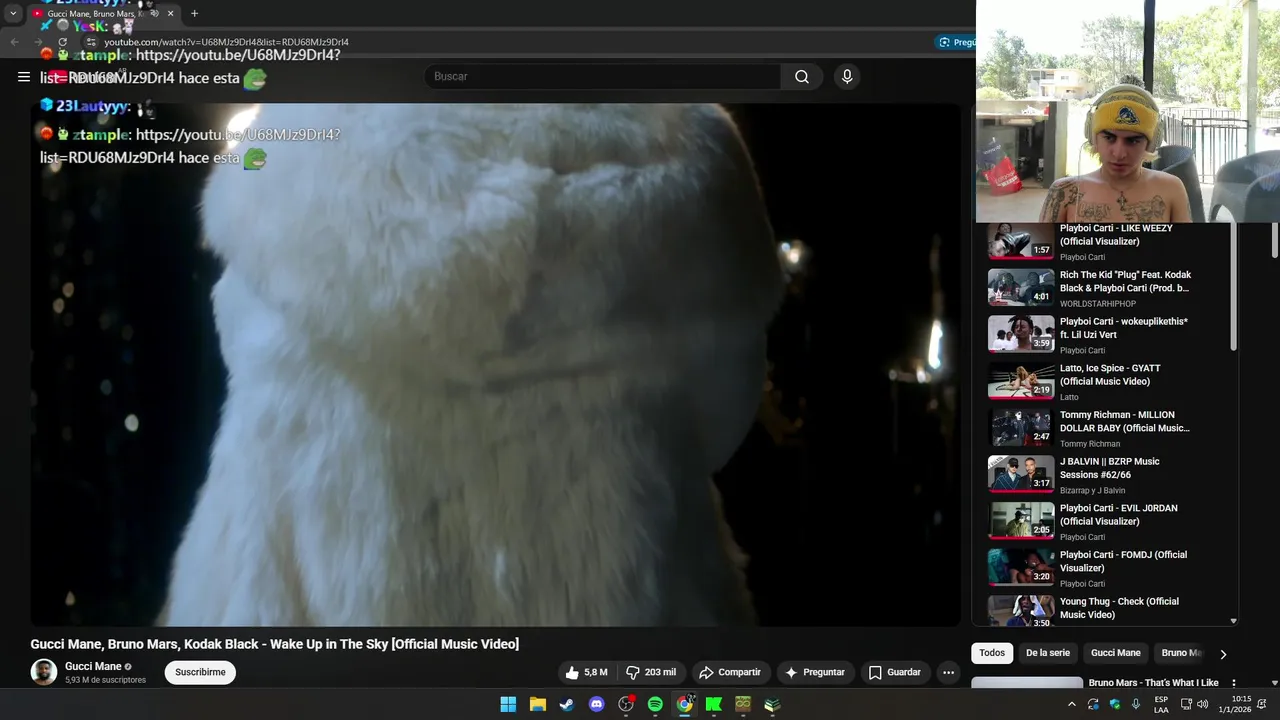The image size is (1280, 720).
Task: Open Windows Security tray icon
Action: 1115,704
